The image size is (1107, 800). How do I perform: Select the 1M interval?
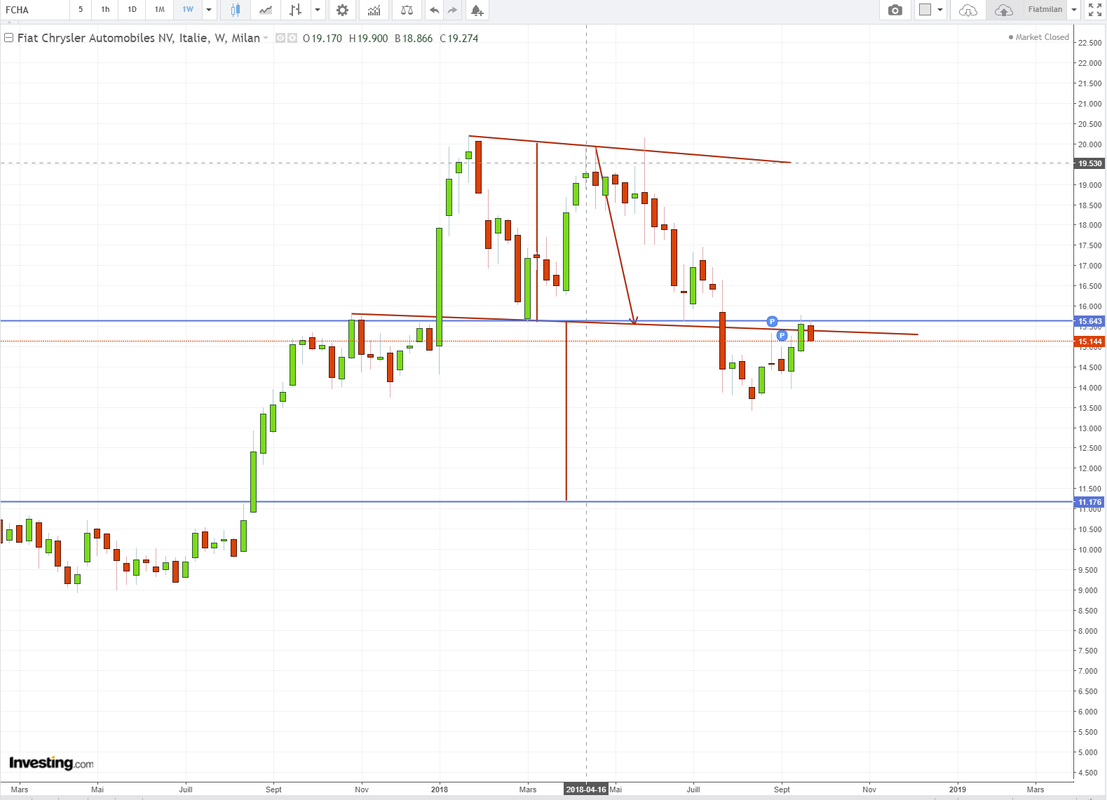160,10
